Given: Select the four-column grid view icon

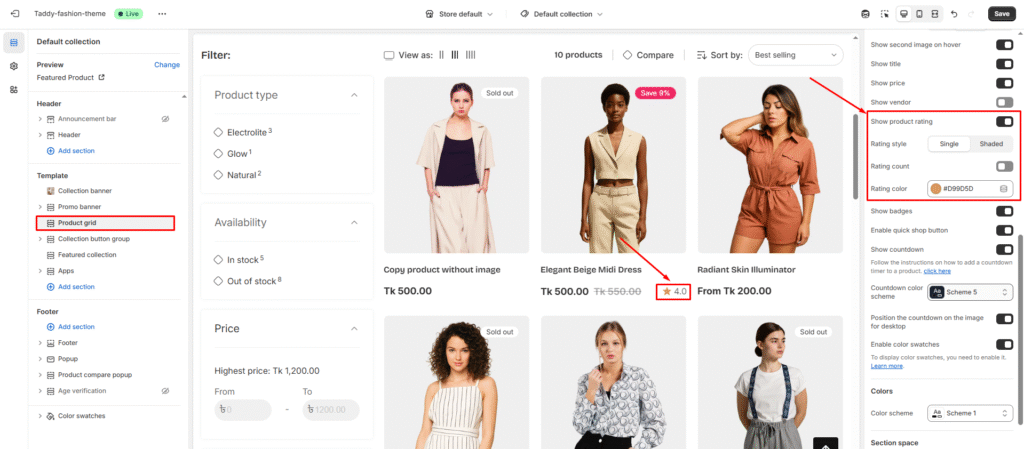Looking at the screenshot, I should pos(470,55).
